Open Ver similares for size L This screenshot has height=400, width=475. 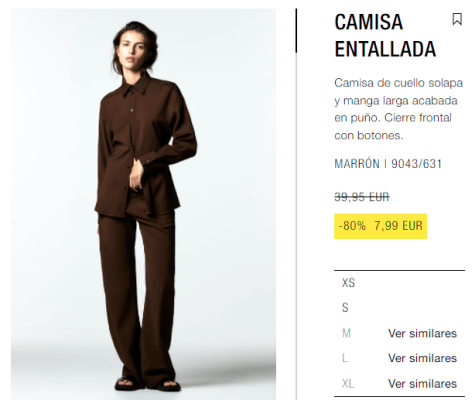[422, 358]
